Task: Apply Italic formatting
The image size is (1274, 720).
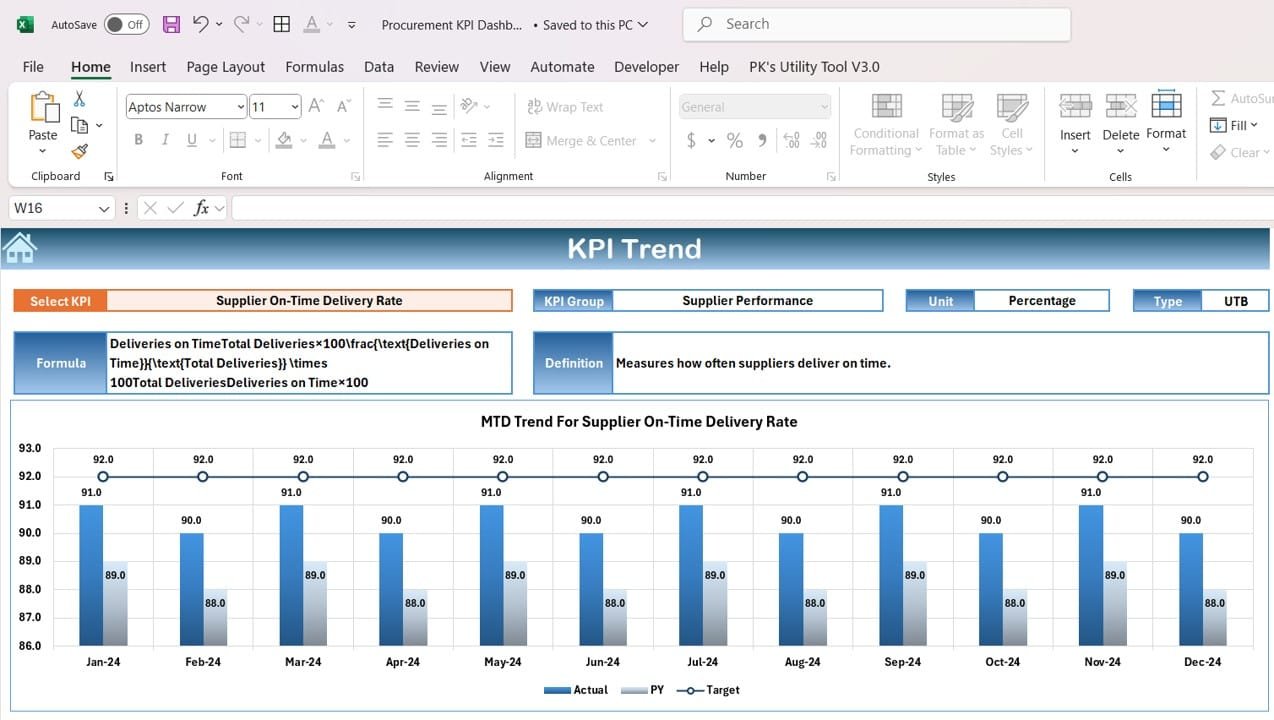Action: tap(165, 140)
